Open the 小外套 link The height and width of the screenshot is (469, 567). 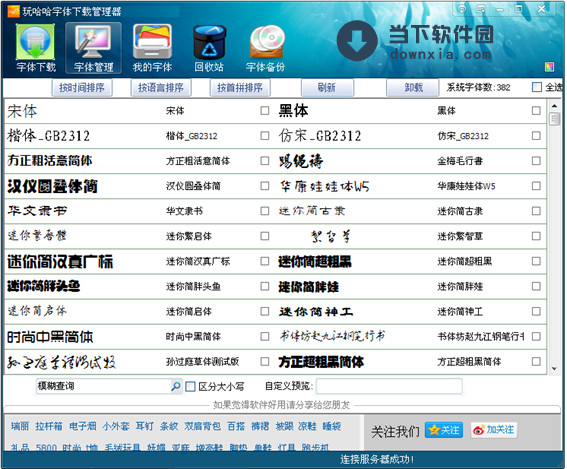tap(116, 426)
